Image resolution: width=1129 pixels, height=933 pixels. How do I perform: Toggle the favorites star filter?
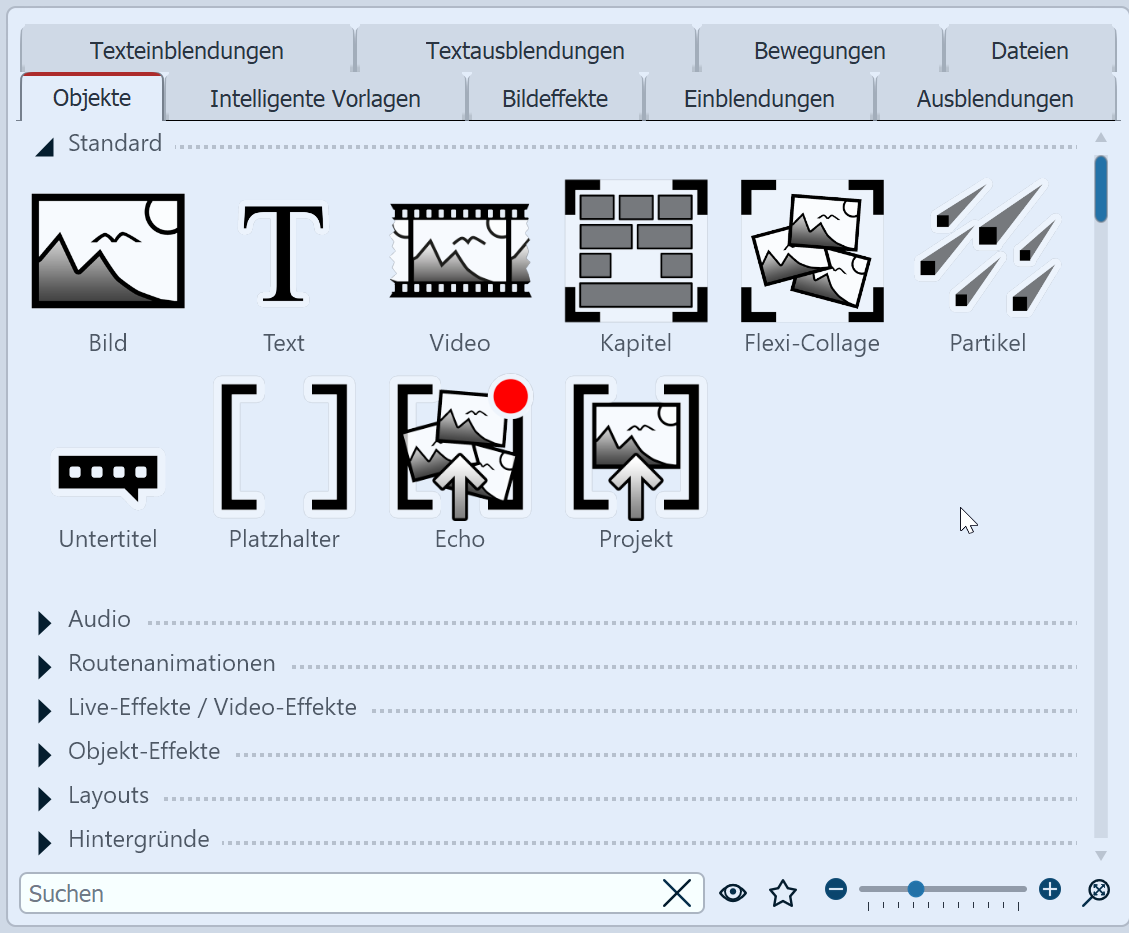click(783, 892)
